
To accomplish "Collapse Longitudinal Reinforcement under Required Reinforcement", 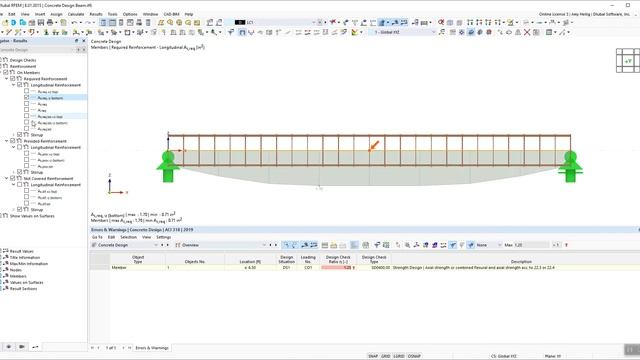I will [x=13, y=85].
